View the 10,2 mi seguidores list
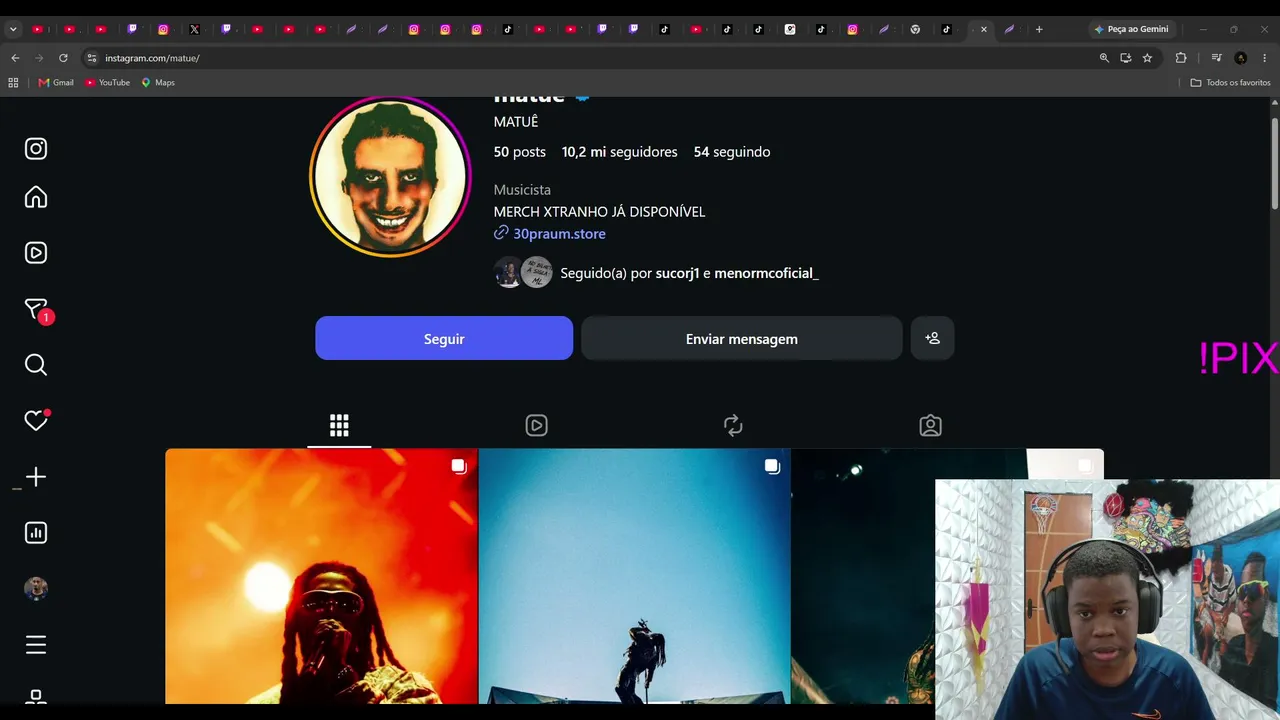Image resolution: width=1280 pixels, height=720 pixels. tap(619, 152)
